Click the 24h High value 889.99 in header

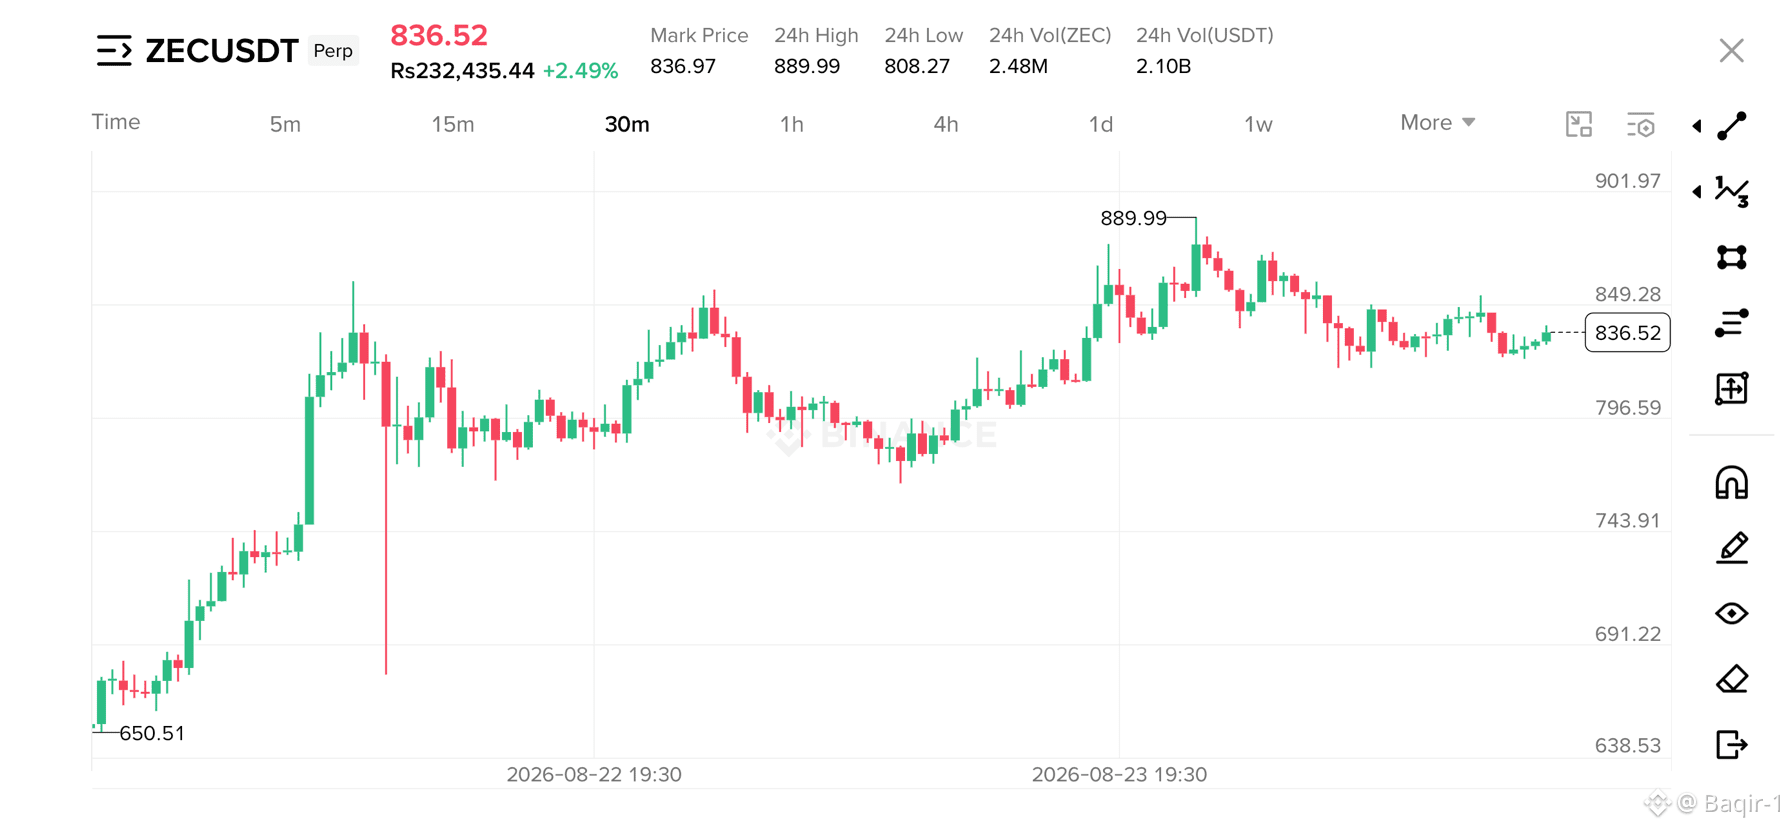point(807,66)
